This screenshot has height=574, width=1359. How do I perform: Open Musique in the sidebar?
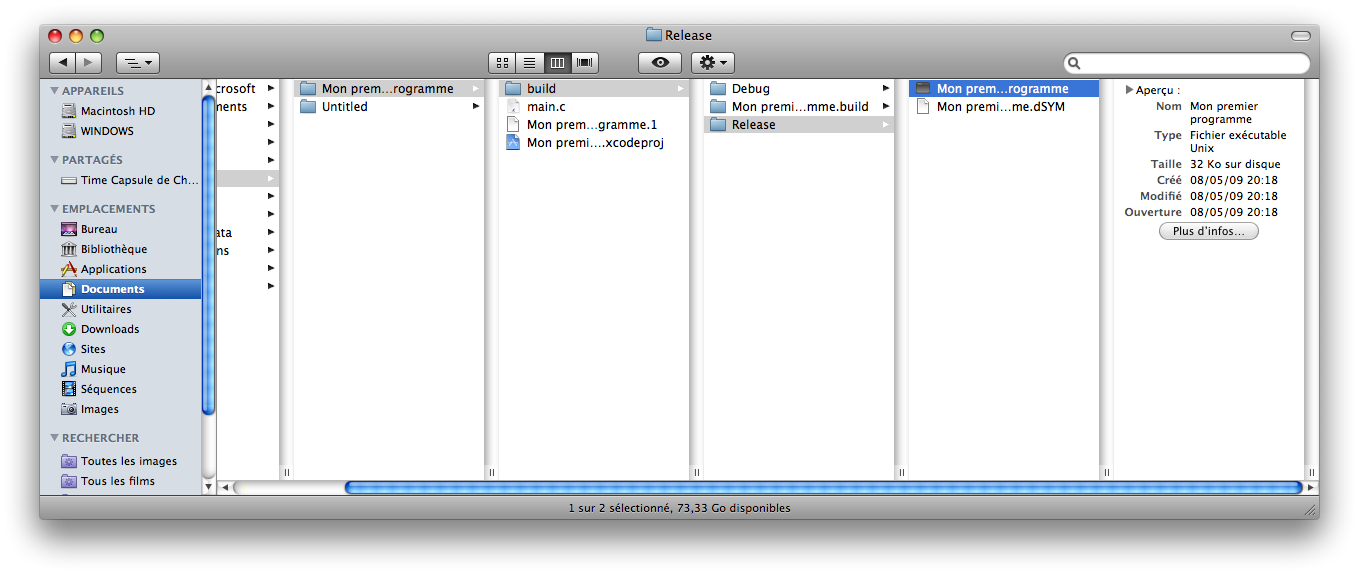point(120,369)
